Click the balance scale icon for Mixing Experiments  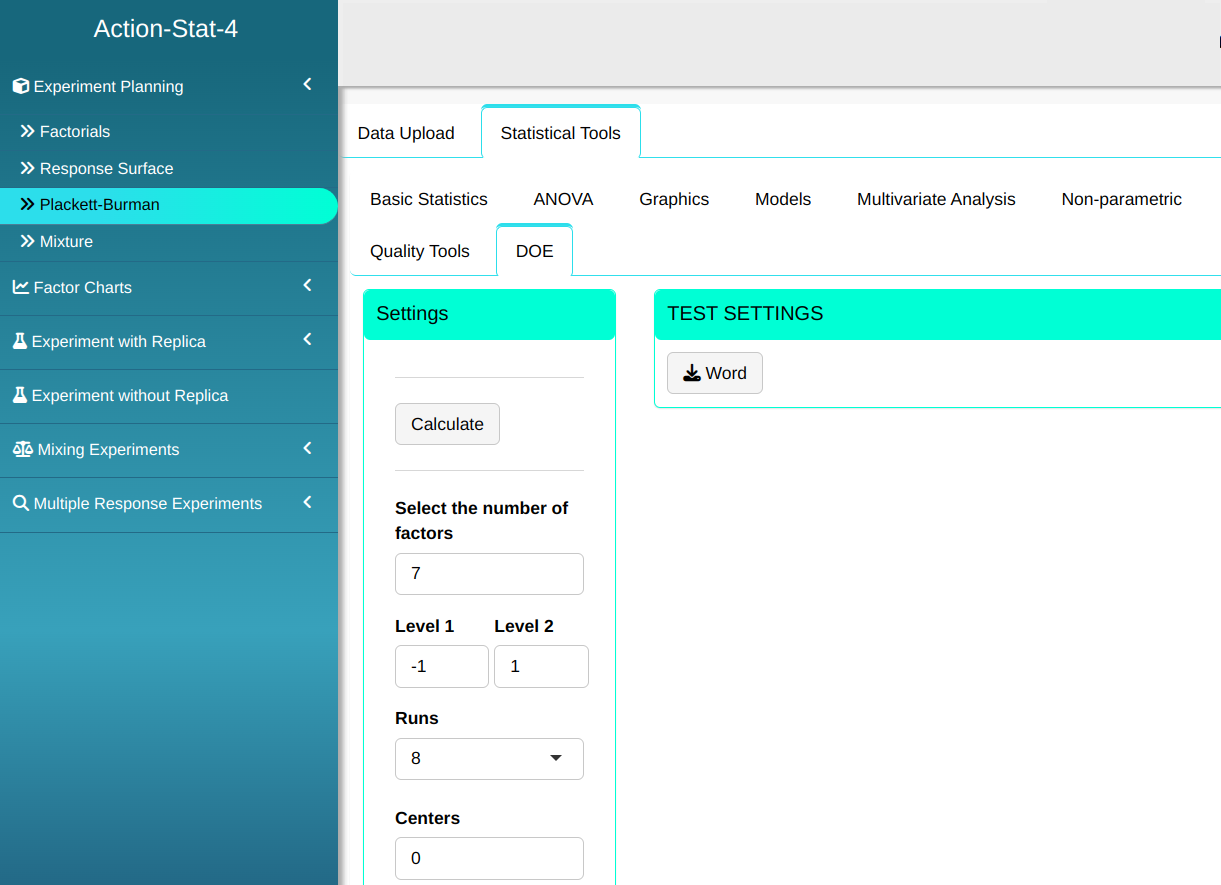coord(22,449)
